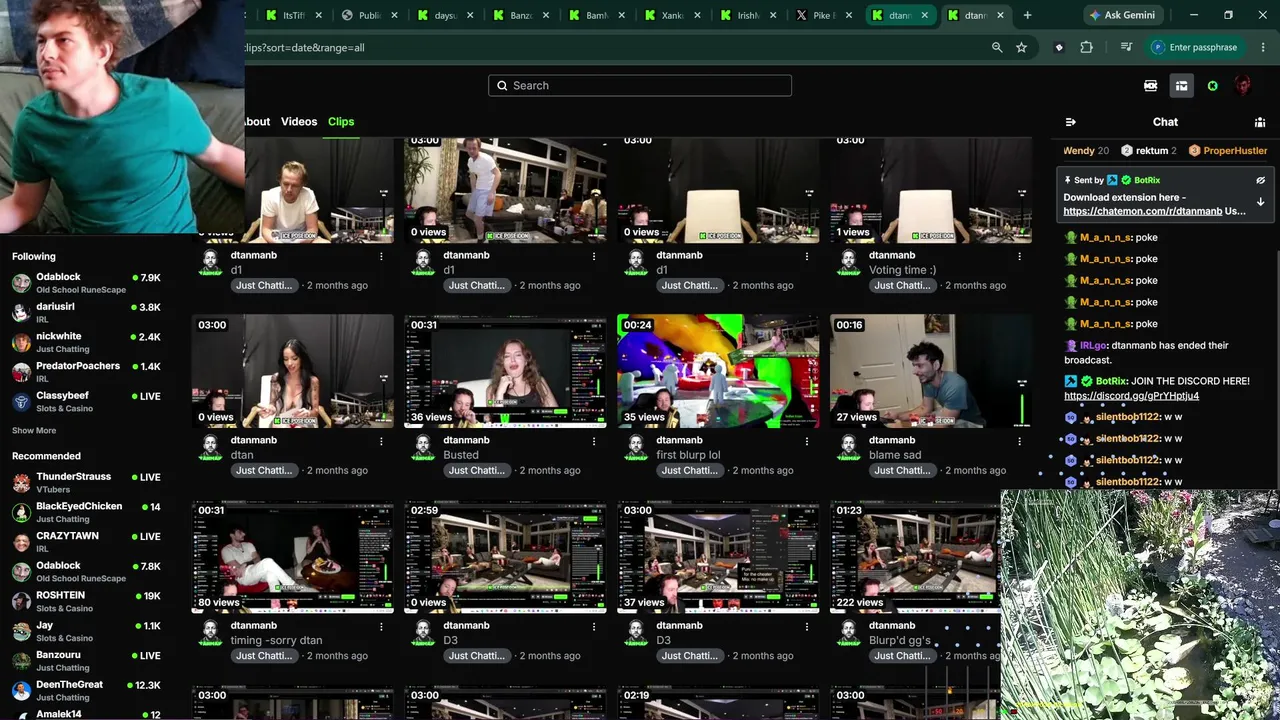Click dtanmanb avatar beside 'blame sad' clip
The height and width of the screenshot is (720, 1280).
[x=849, y=447]
